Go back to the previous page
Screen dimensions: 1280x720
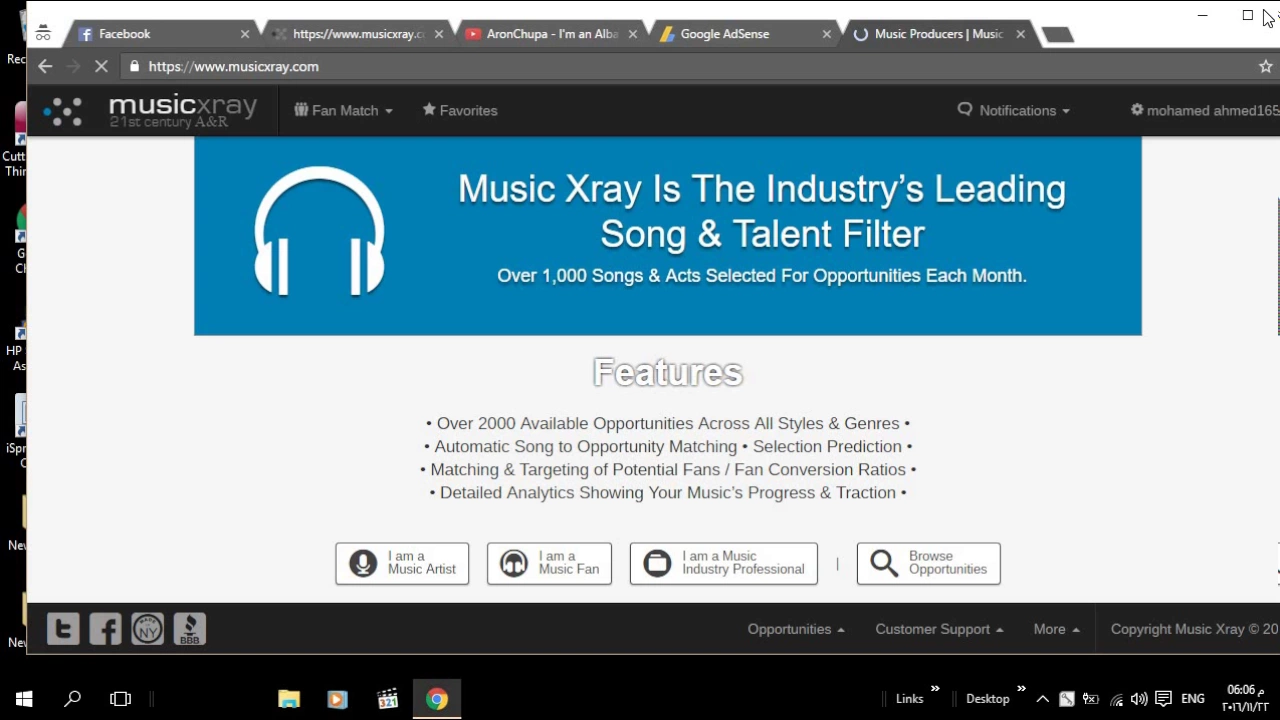pos(45,66)
